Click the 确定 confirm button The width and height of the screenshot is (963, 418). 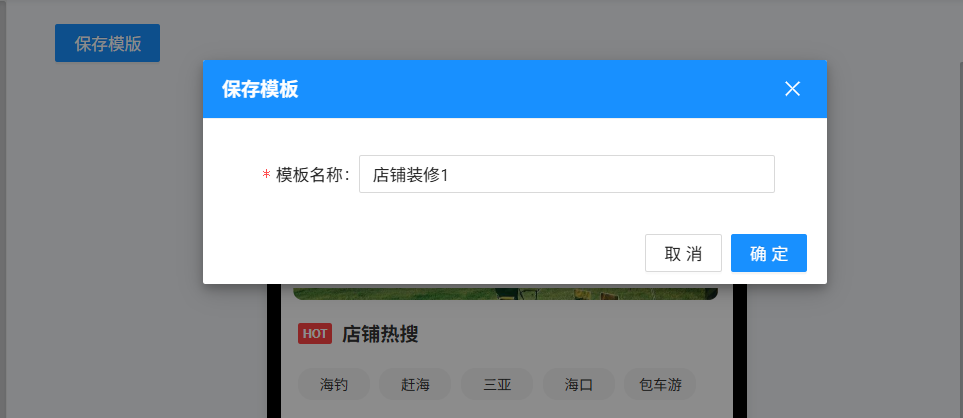tap(768, 253)
